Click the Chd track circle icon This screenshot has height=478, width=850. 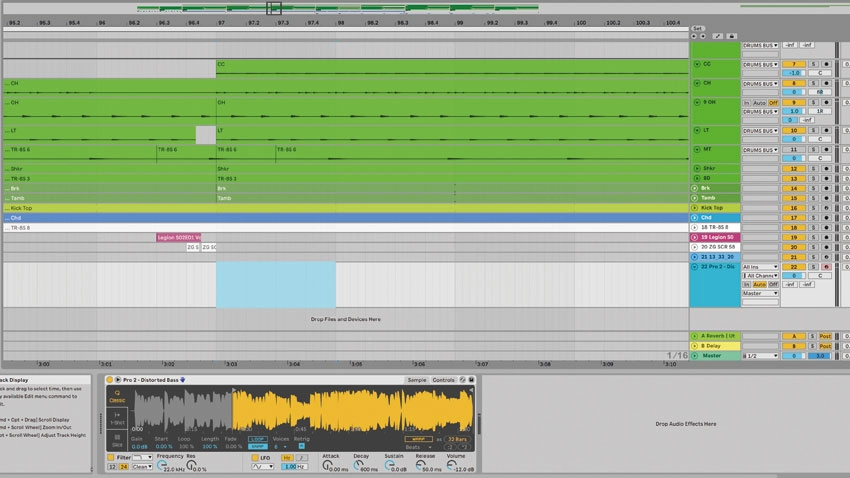tap(694, 217)
